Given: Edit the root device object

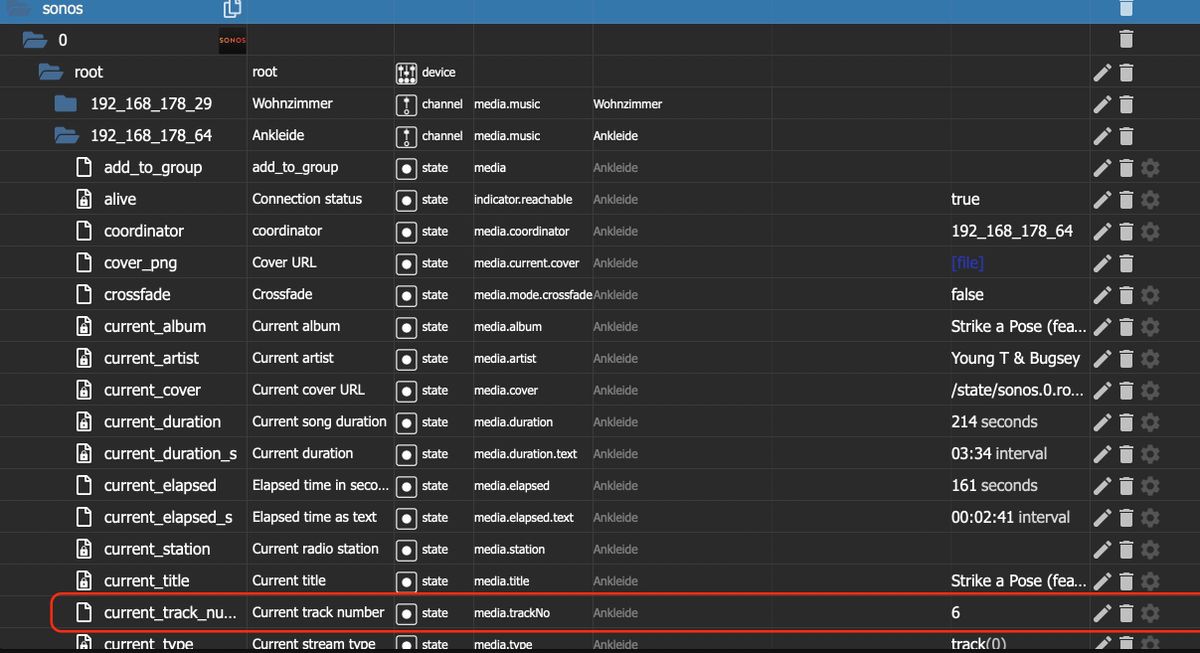Looking at the screenshot, I should (x=1102, y=72).
